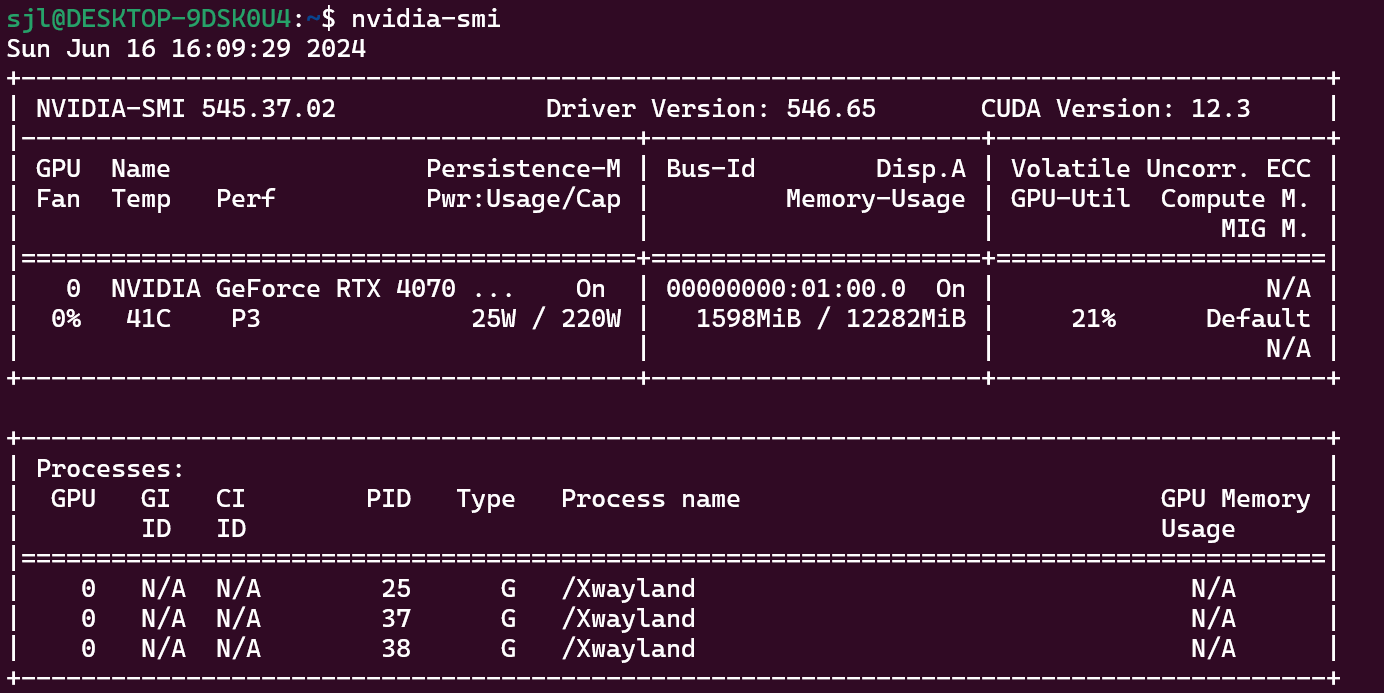
Task: Click the /Xwayland entry for PID 37
Action: 628,619
